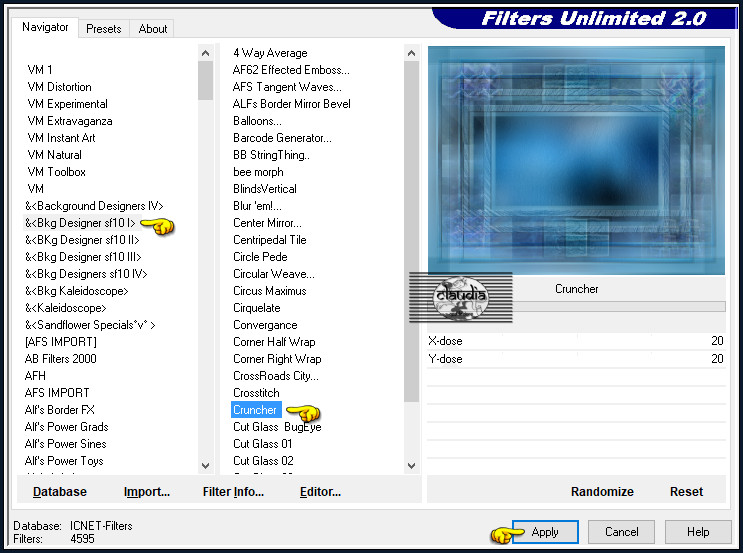Screen dimensions: 743x553
Task: Choose BB StringThing.. filter
Action: [x=271, y=155]
